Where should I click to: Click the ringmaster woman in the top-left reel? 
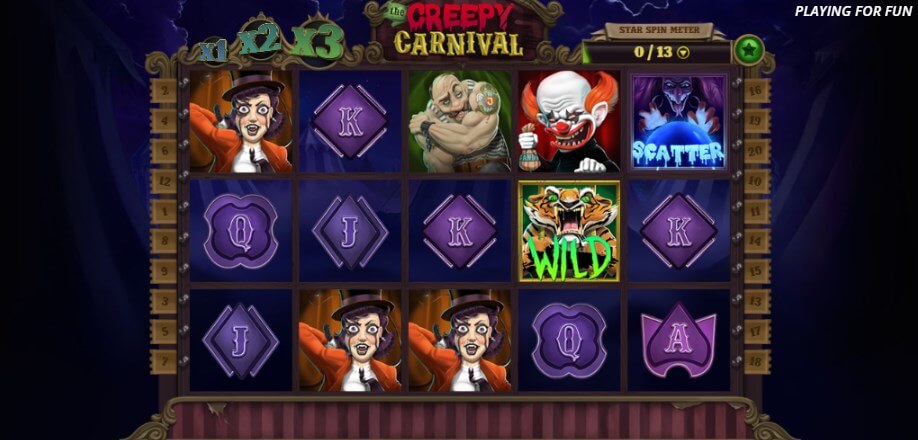pos(240,122)
